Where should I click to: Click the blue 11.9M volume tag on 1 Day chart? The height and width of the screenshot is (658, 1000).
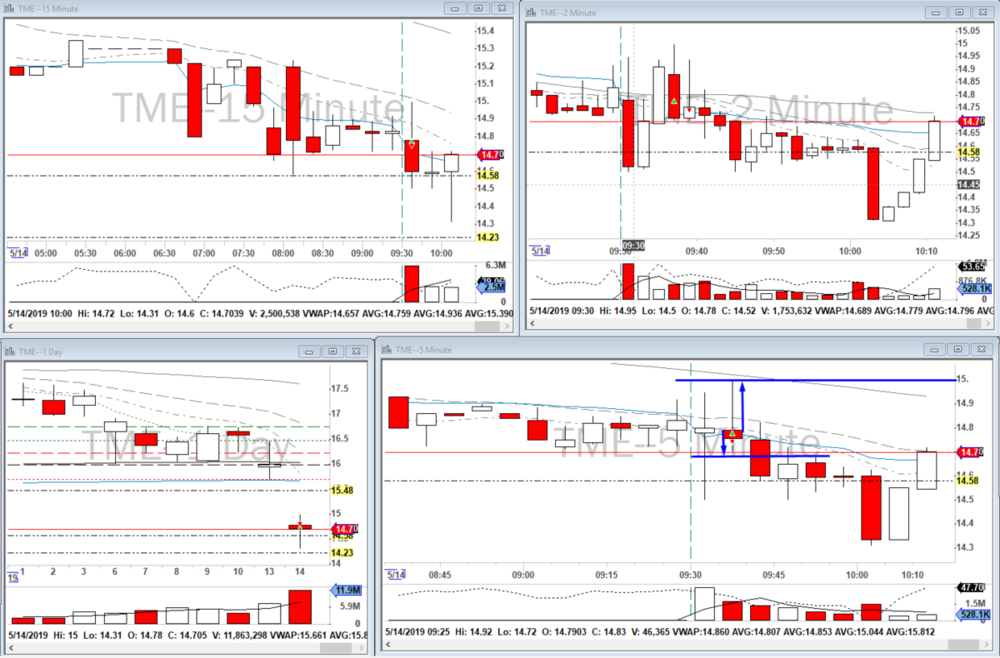tap(349, 590)
